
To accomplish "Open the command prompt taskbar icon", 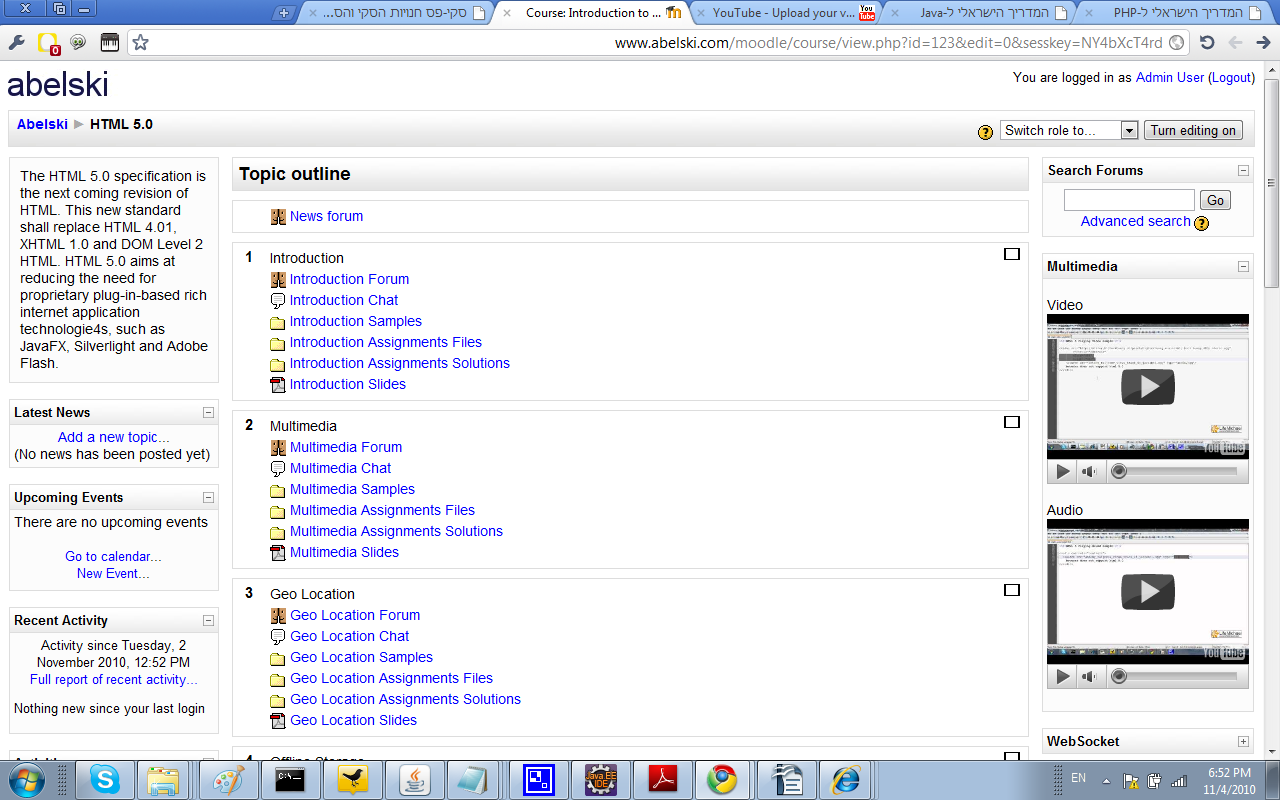I will (289, 779).
